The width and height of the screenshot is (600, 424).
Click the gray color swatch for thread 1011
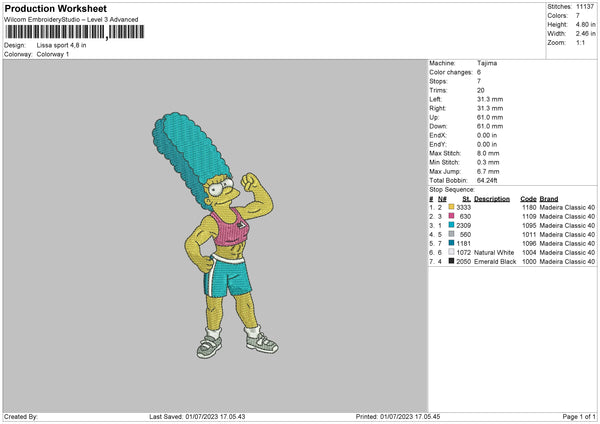[451, 234]
